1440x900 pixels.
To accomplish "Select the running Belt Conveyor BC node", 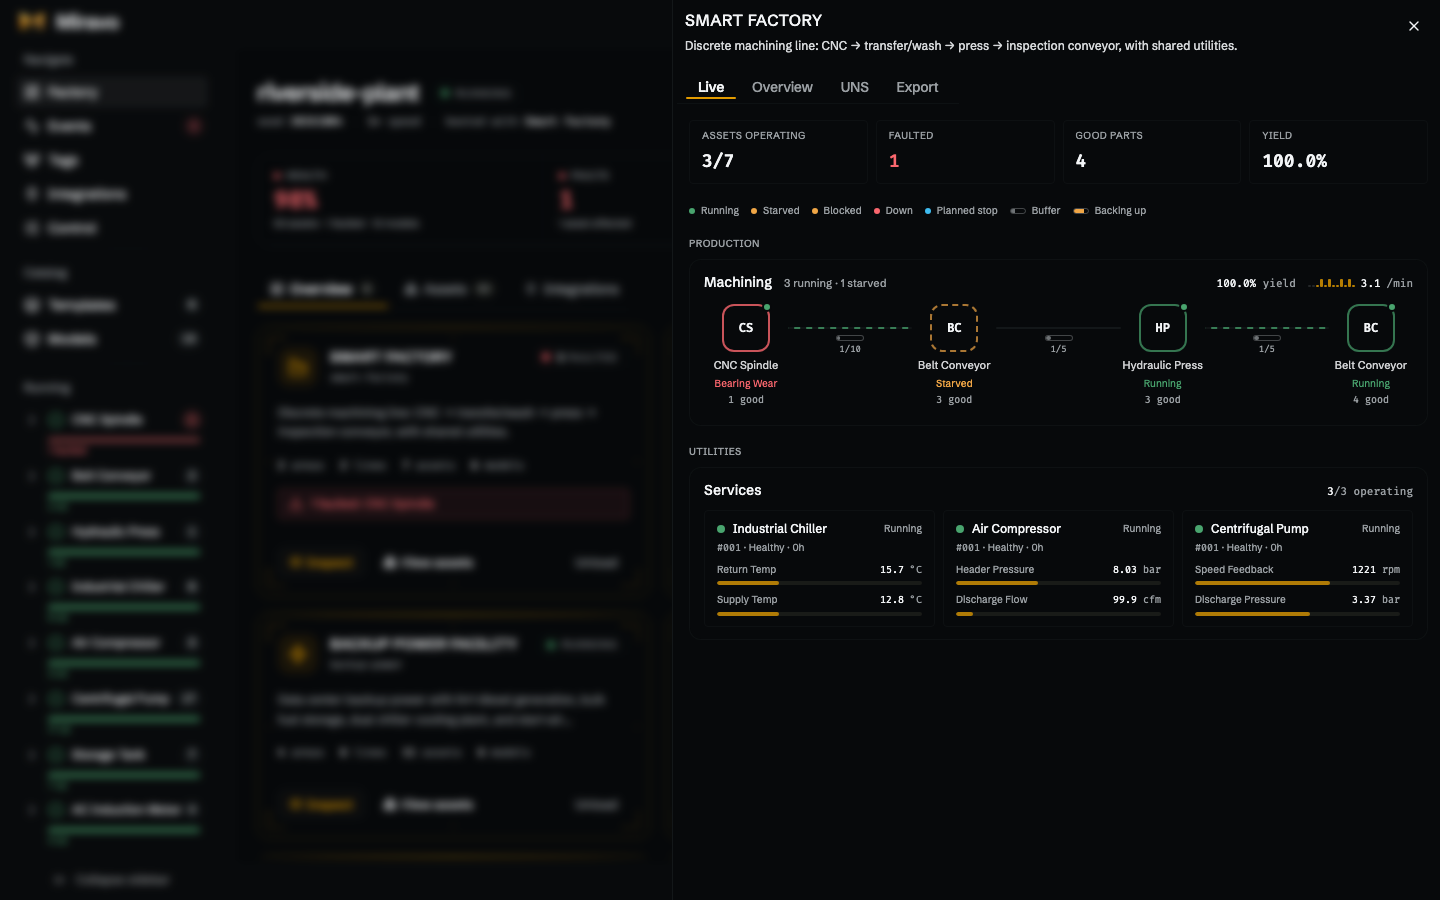I will click(x=1371, y=328).
